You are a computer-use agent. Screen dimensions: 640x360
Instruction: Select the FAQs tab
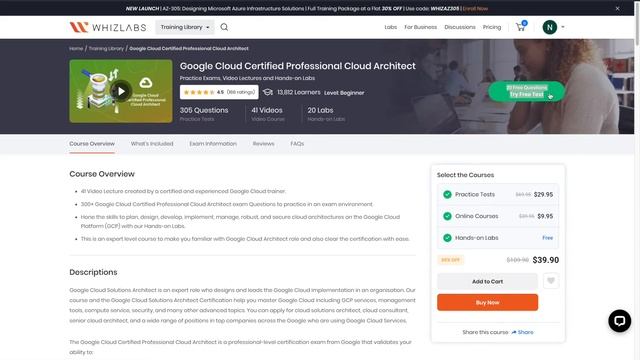[297, 144]
